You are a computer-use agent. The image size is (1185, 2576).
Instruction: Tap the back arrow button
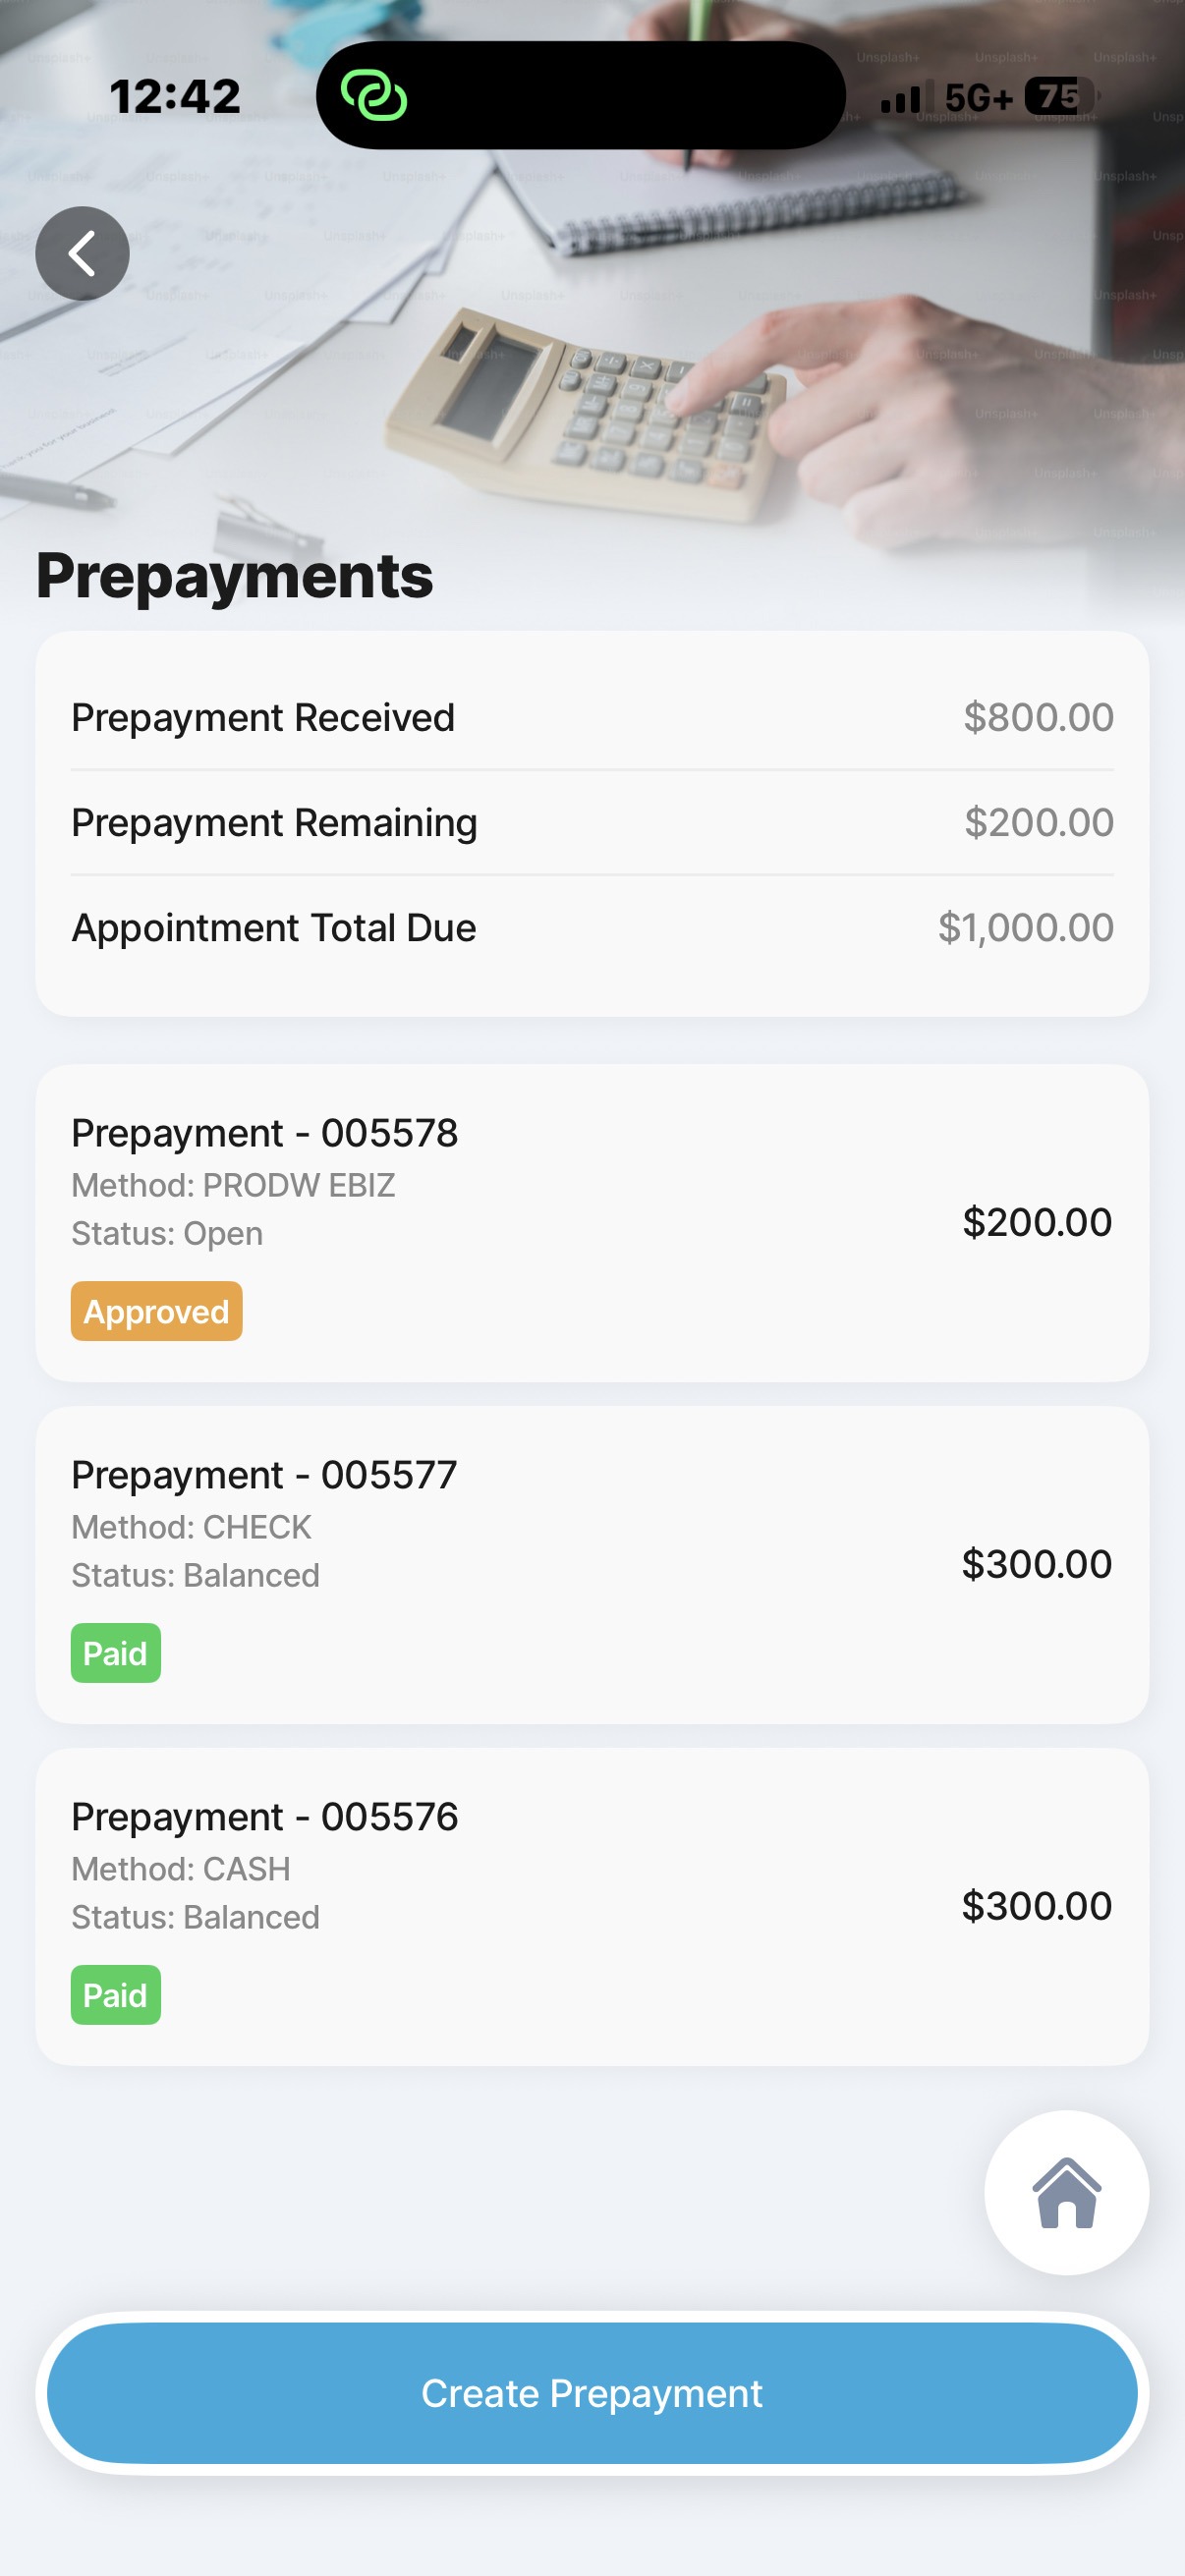tap(82, 254)
